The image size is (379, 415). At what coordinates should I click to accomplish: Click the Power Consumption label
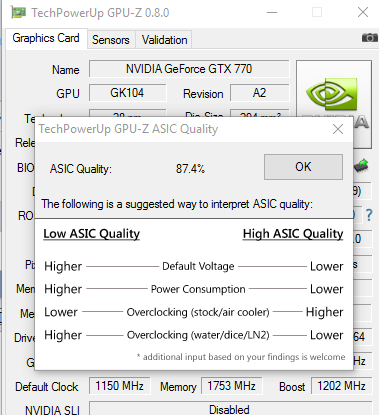(198, 289)
